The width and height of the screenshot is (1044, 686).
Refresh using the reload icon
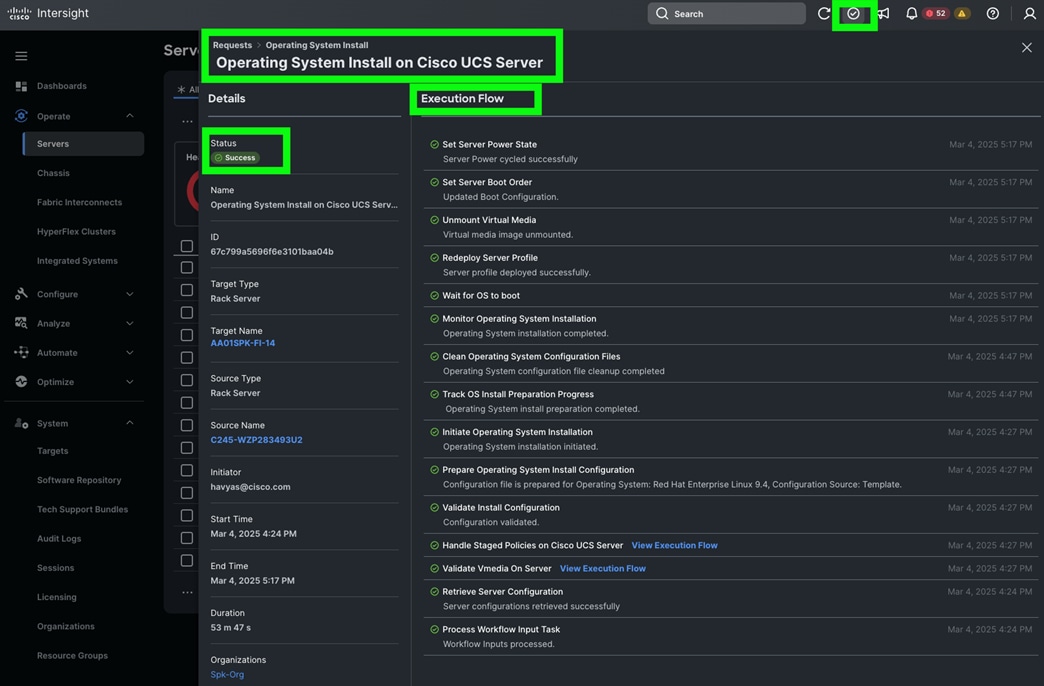[x=824, y=13]
